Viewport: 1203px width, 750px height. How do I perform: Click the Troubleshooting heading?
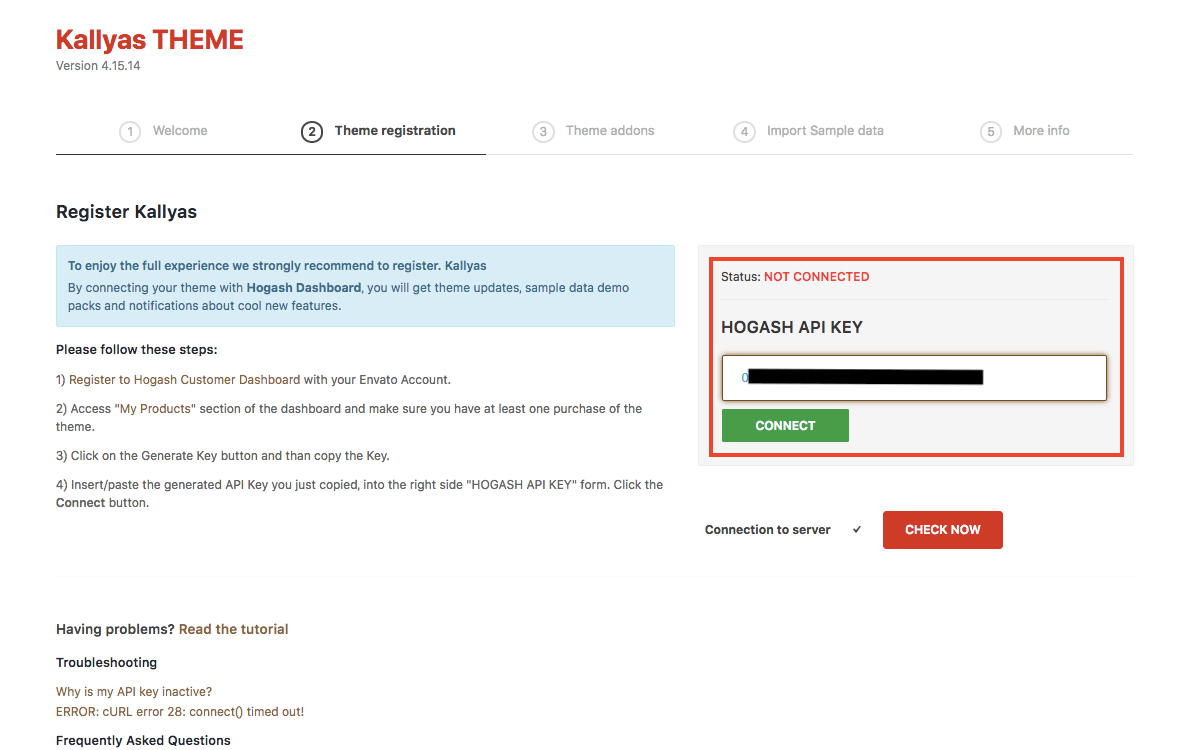pyautogui.click(x=106, y=663)
